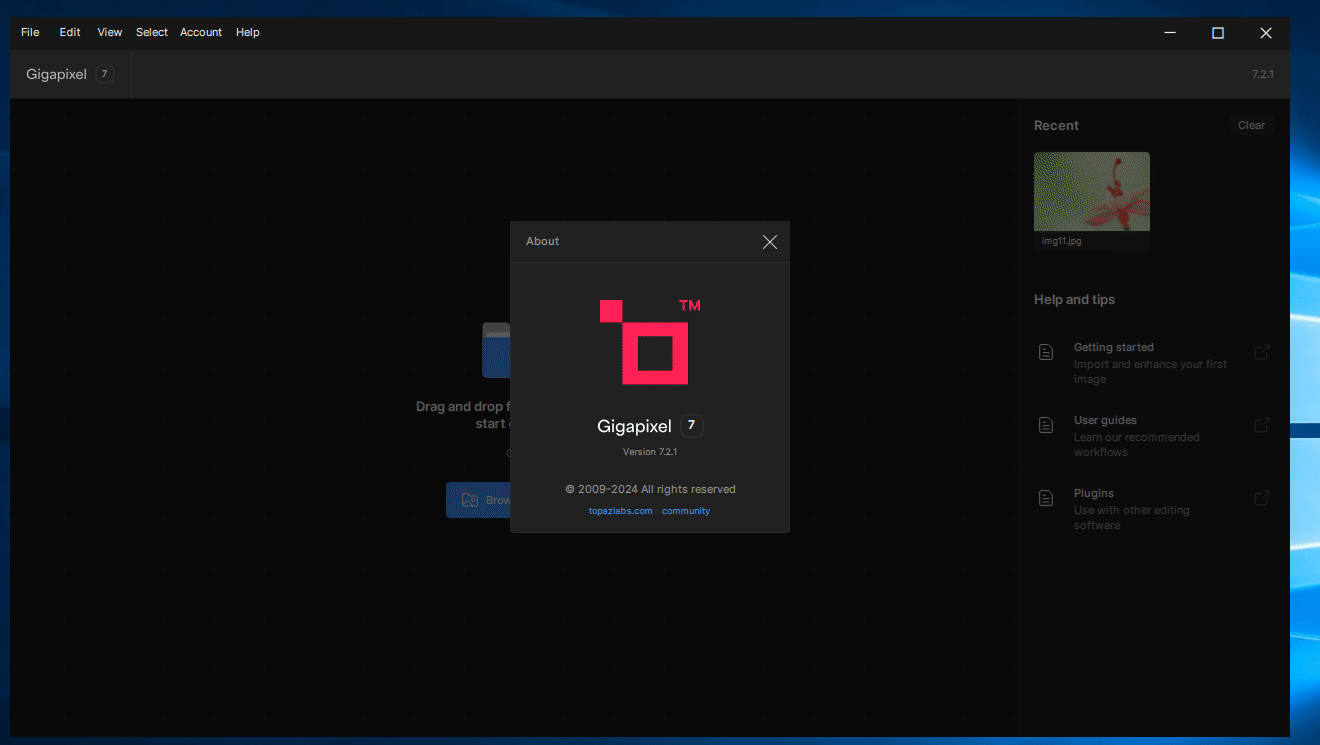Open the Account menu
The width and height of the screenshot is (1320, 745).
pyautogui.click(x=201, y=32)
